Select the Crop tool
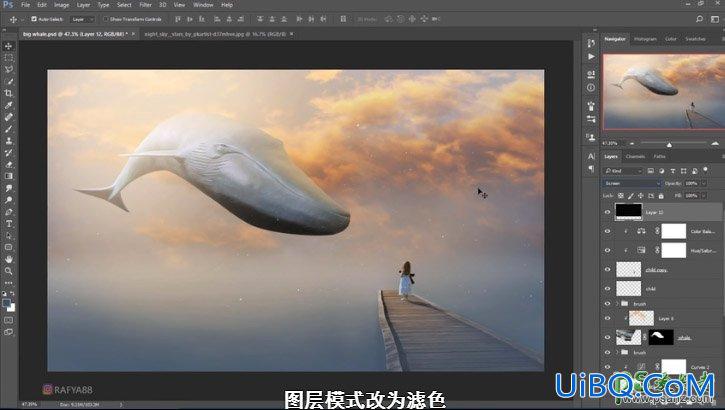This screenshot has width=725, height=410. pos(8,93)
